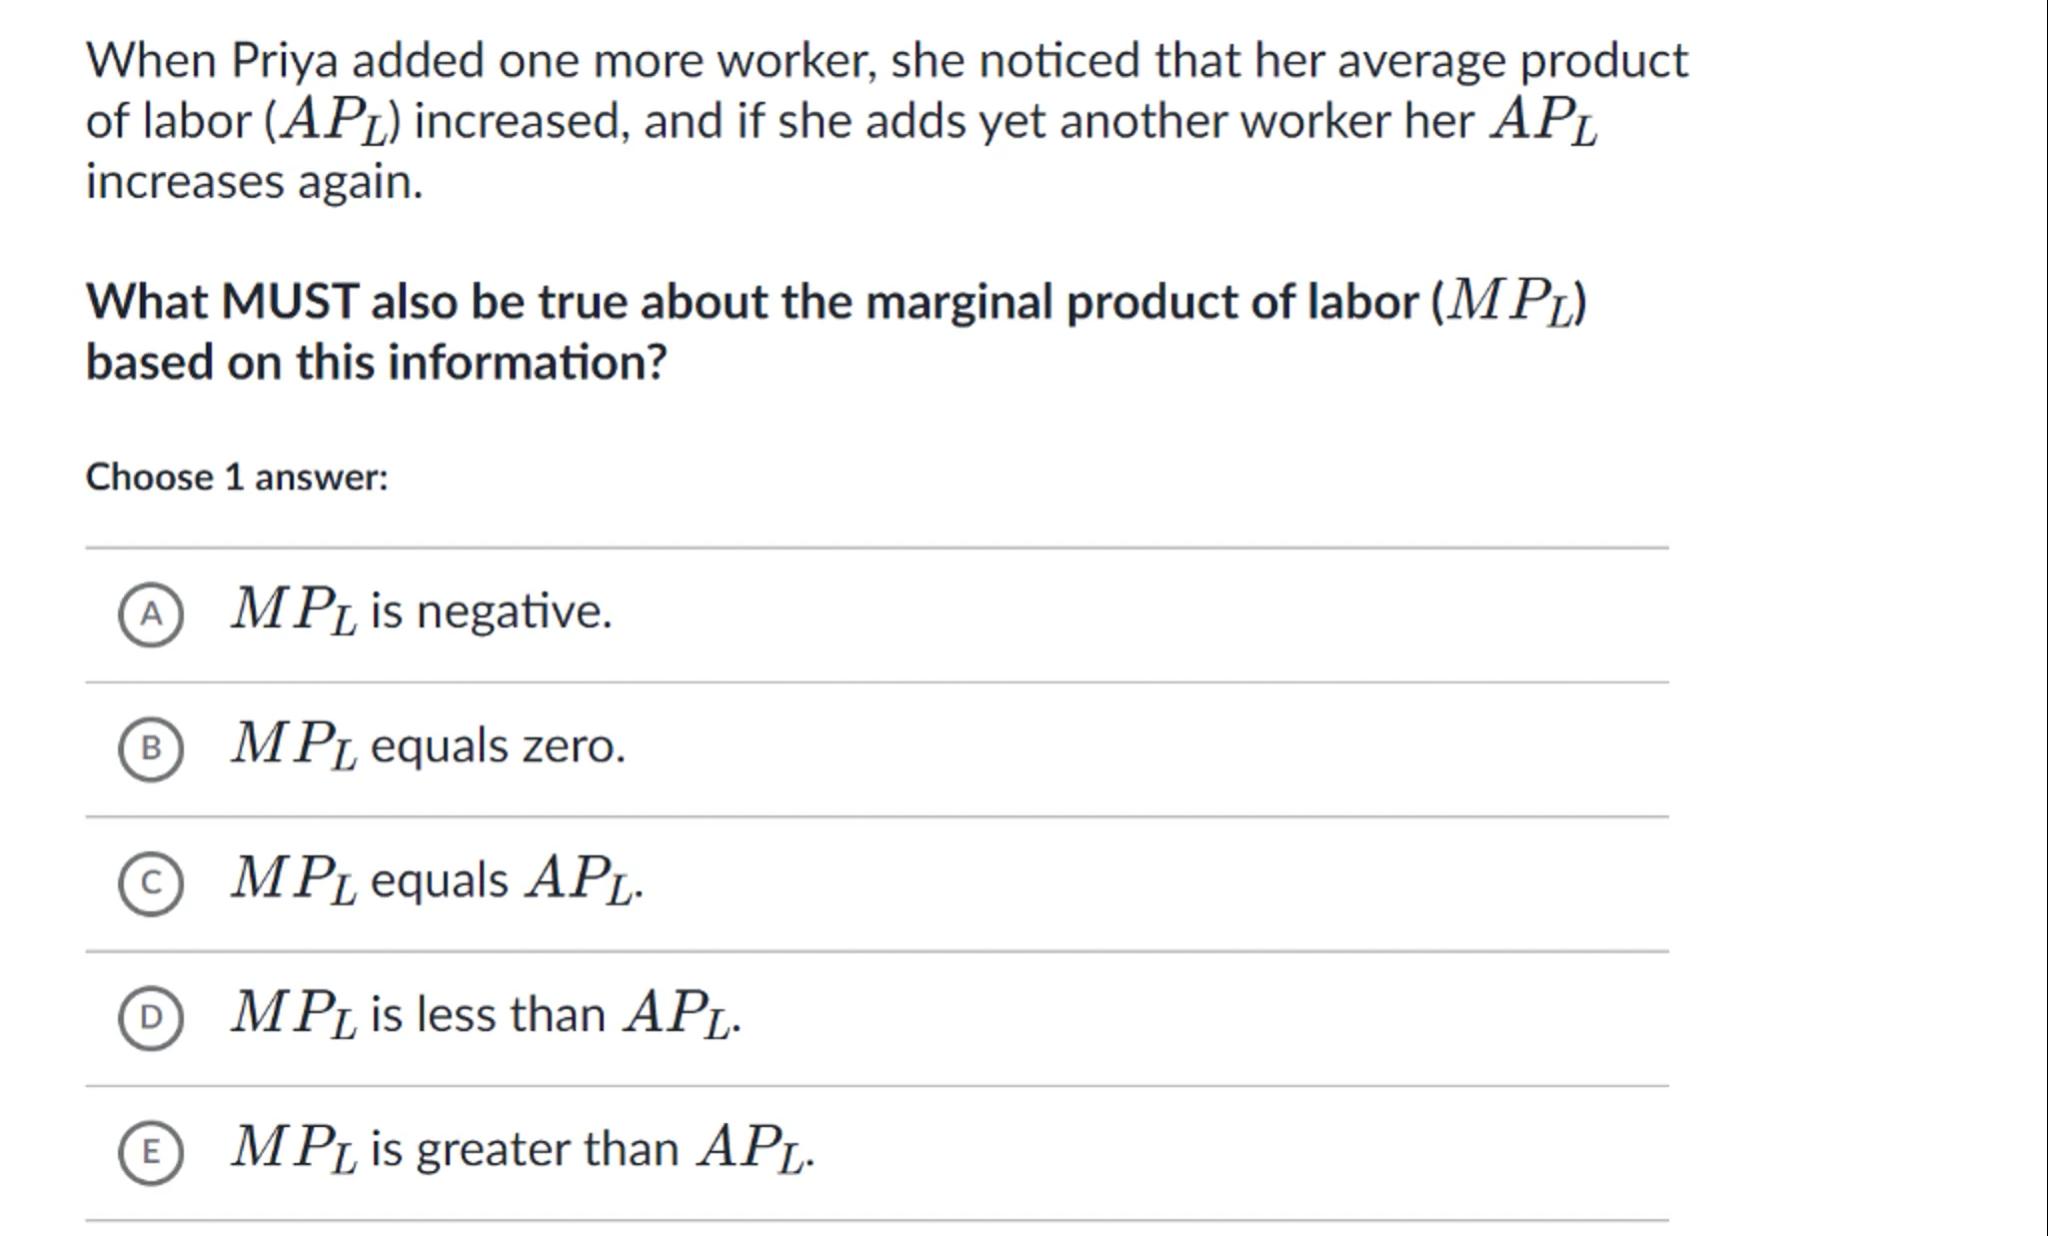
Task: Click answer text "is less than"
Action: 487,1014
